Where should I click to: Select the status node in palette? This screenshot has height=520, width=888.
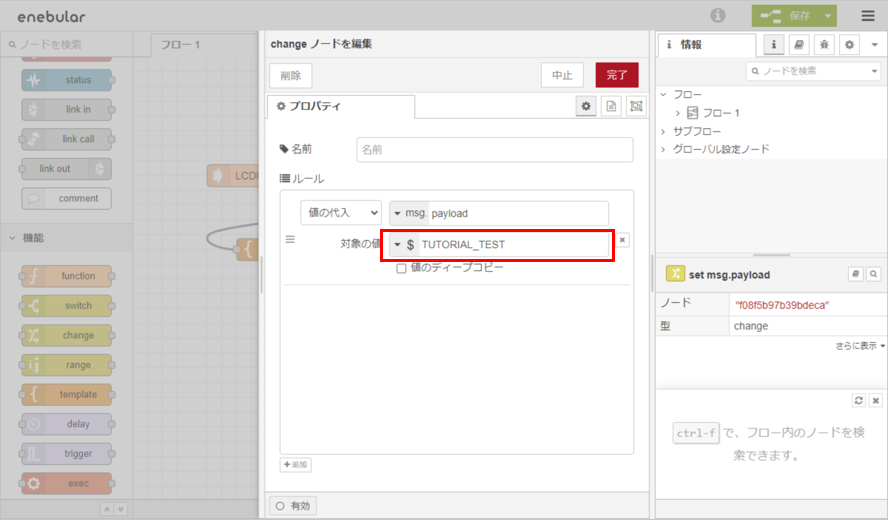[x=67, y=80]
